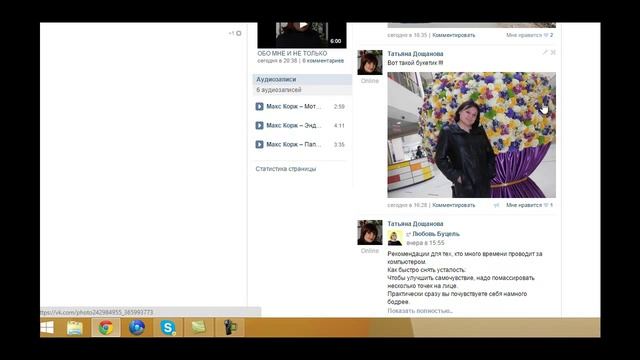
Task: Open Любовь Буцель's small avatar
Action: (x=395, y=238)
